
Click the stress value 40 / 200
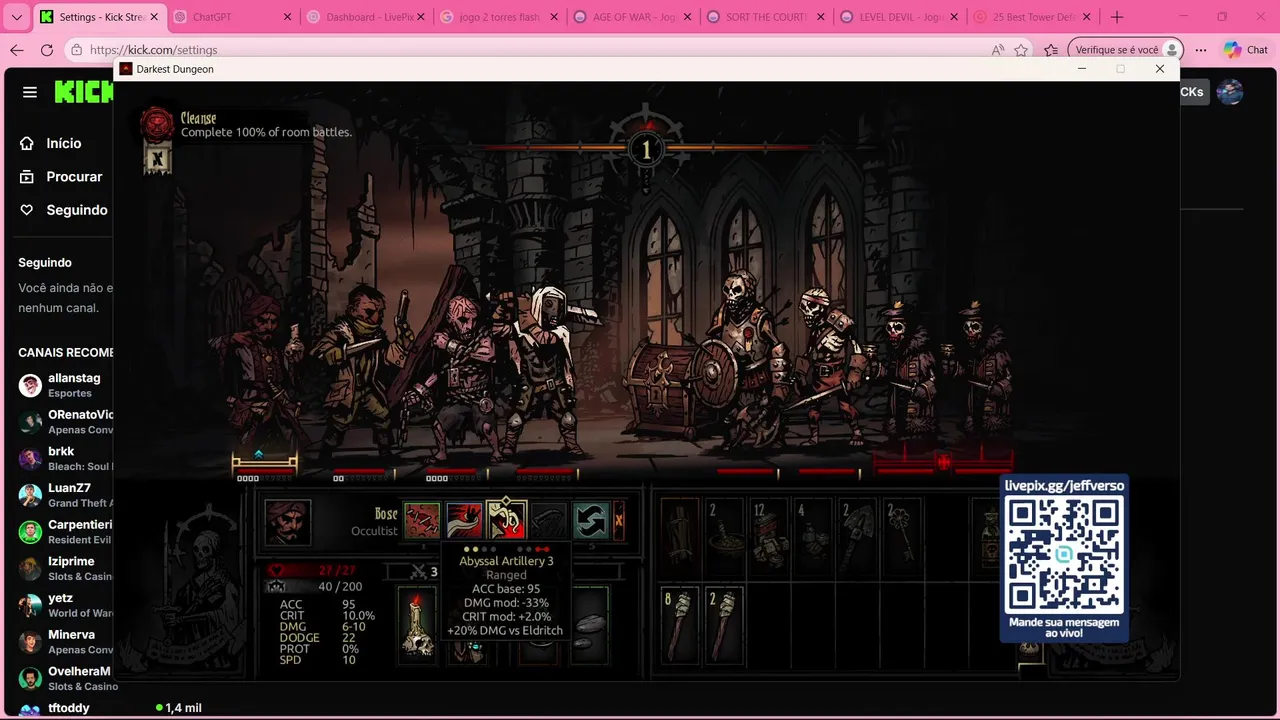(x=340, y=587)
